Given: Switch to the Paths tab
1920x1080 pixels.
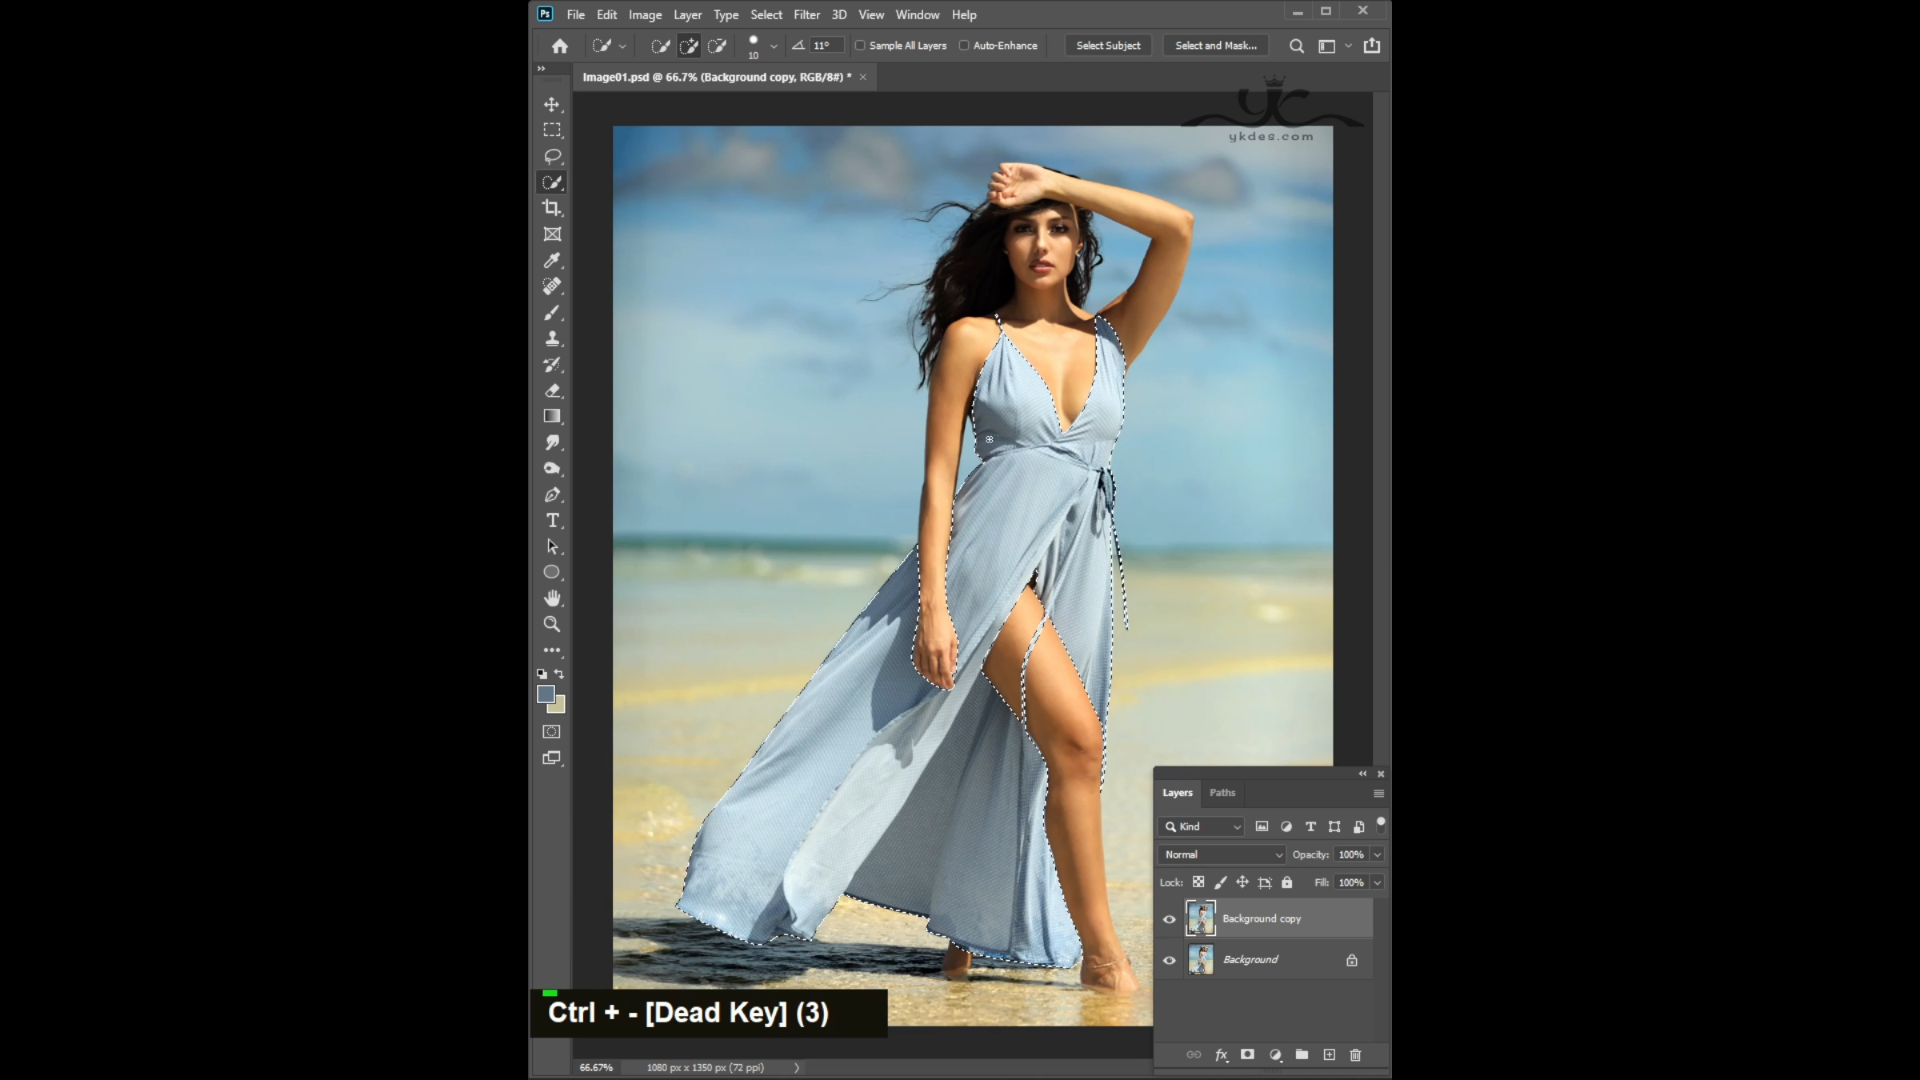Looking at the screenshot, I should coord(1222,792).
